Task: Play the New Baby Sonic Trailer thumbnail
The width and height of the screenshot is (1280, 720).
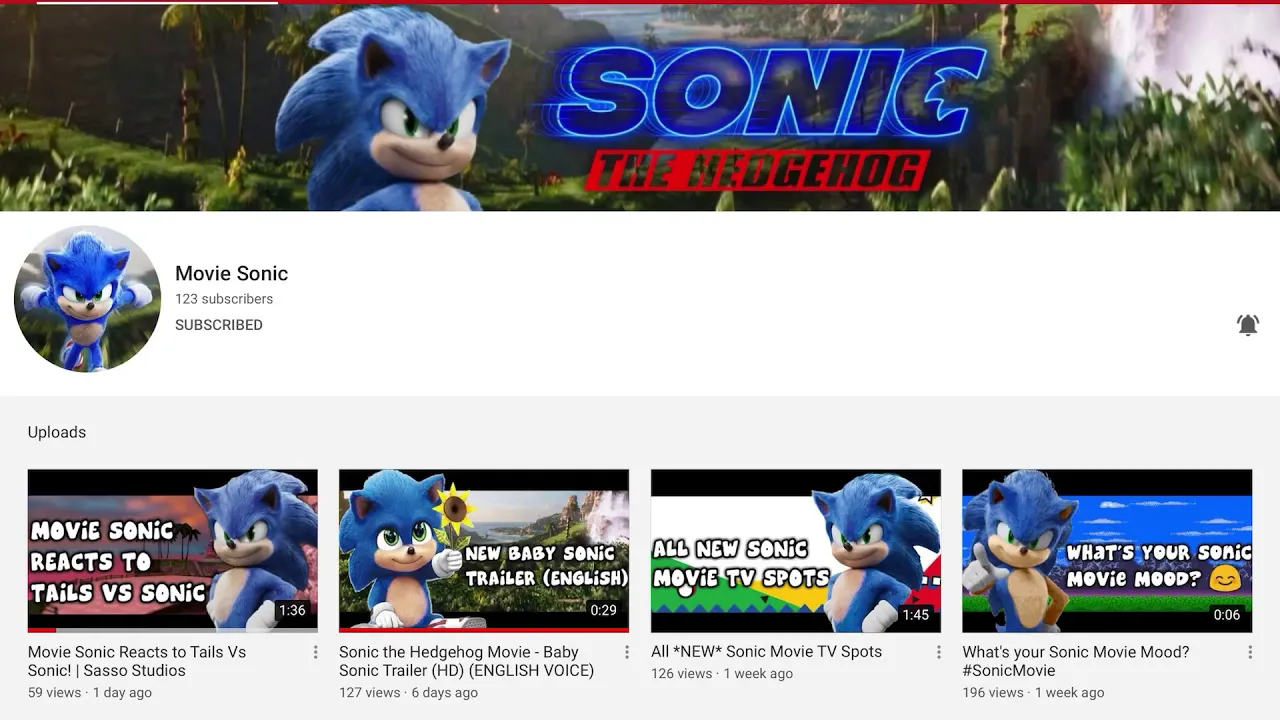Action: click(x=484, y=551)
